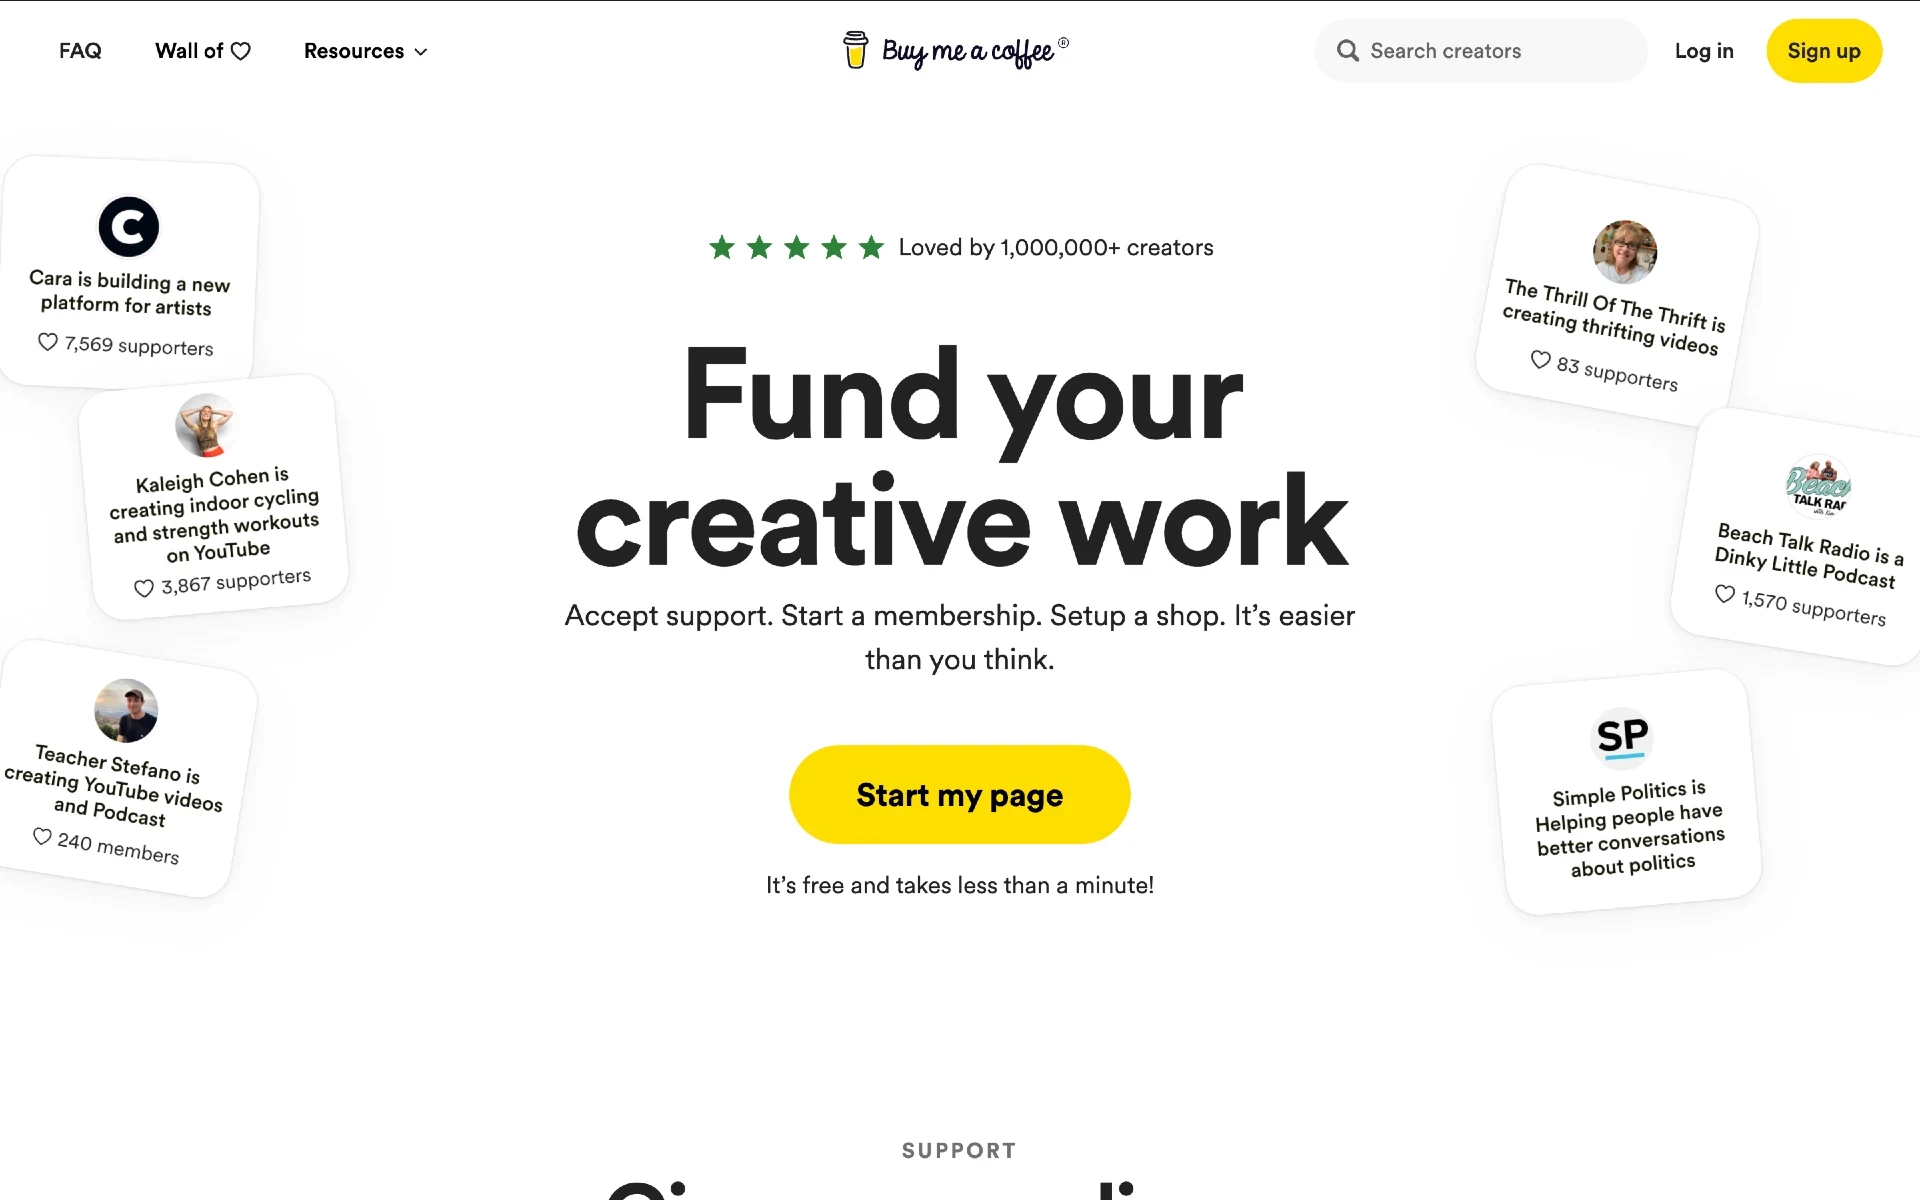Image resolution: width=1920 pixels, height=1200 pixels.
Task: Click Teacher Stefano creator profile icon
Action: (126, 709)
